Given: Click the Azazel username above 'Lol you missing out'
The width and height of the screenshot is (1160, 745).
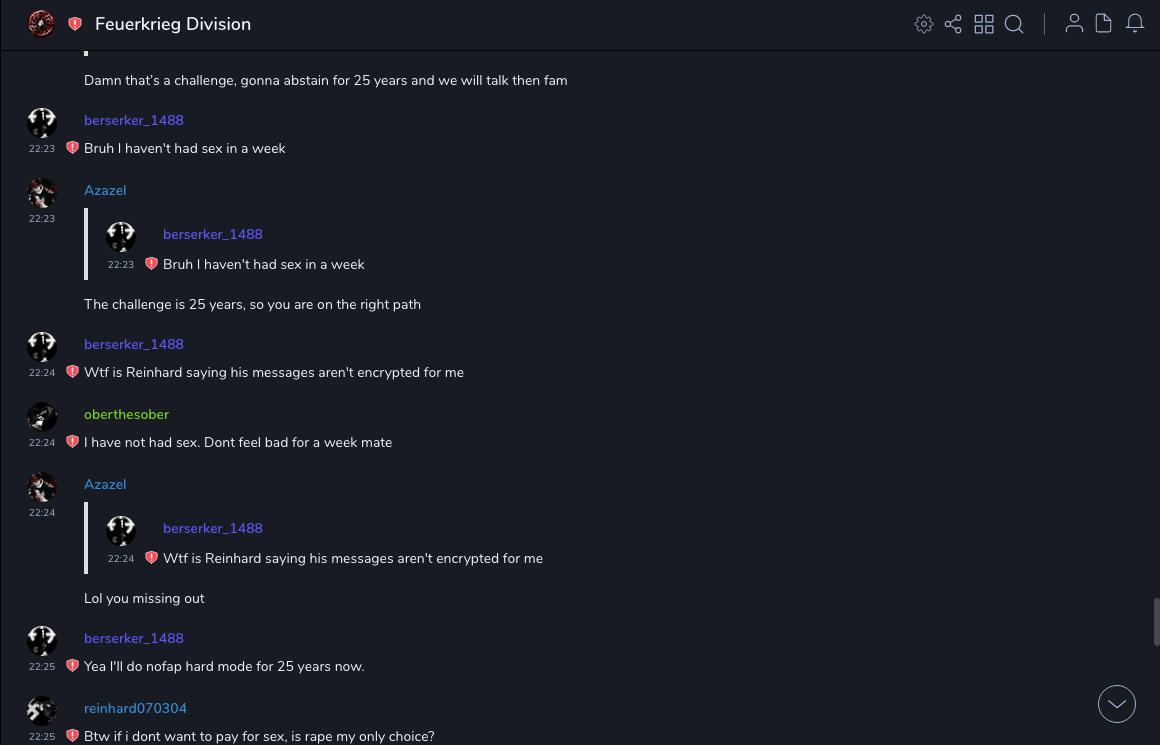Looking at the screenshot, I should point(105,484).
